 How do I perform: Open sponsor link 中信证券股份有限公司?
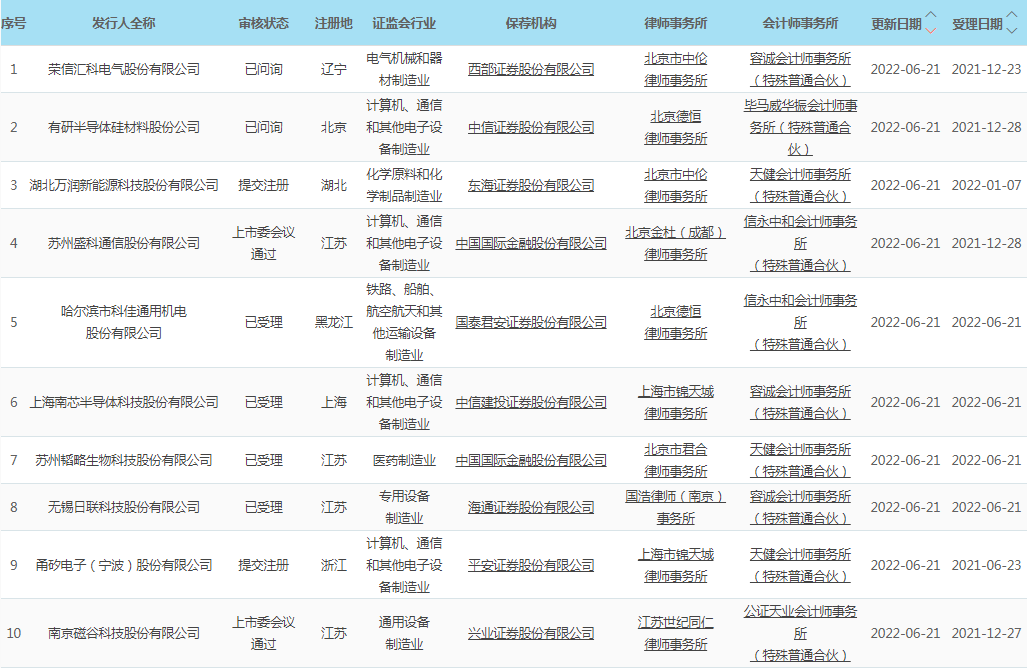[531, 127]
